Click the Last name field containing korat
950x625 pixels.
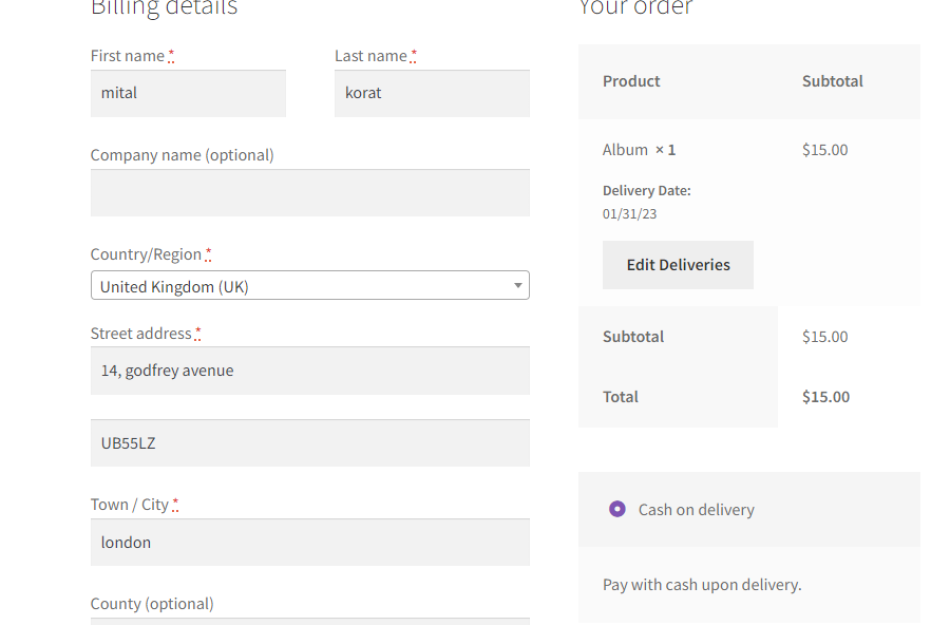431,93
